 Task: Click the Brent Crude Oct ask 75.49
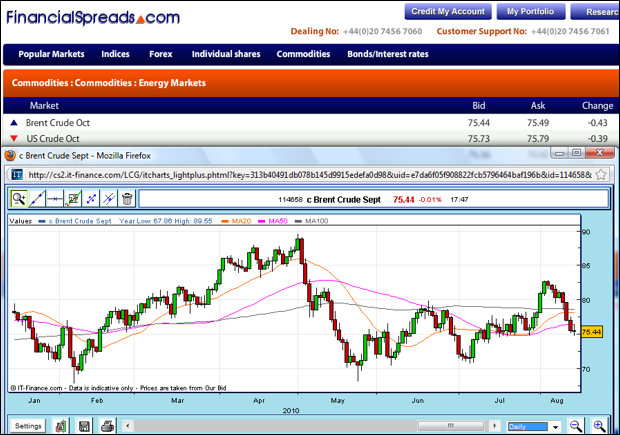click(x=538, y=123)
